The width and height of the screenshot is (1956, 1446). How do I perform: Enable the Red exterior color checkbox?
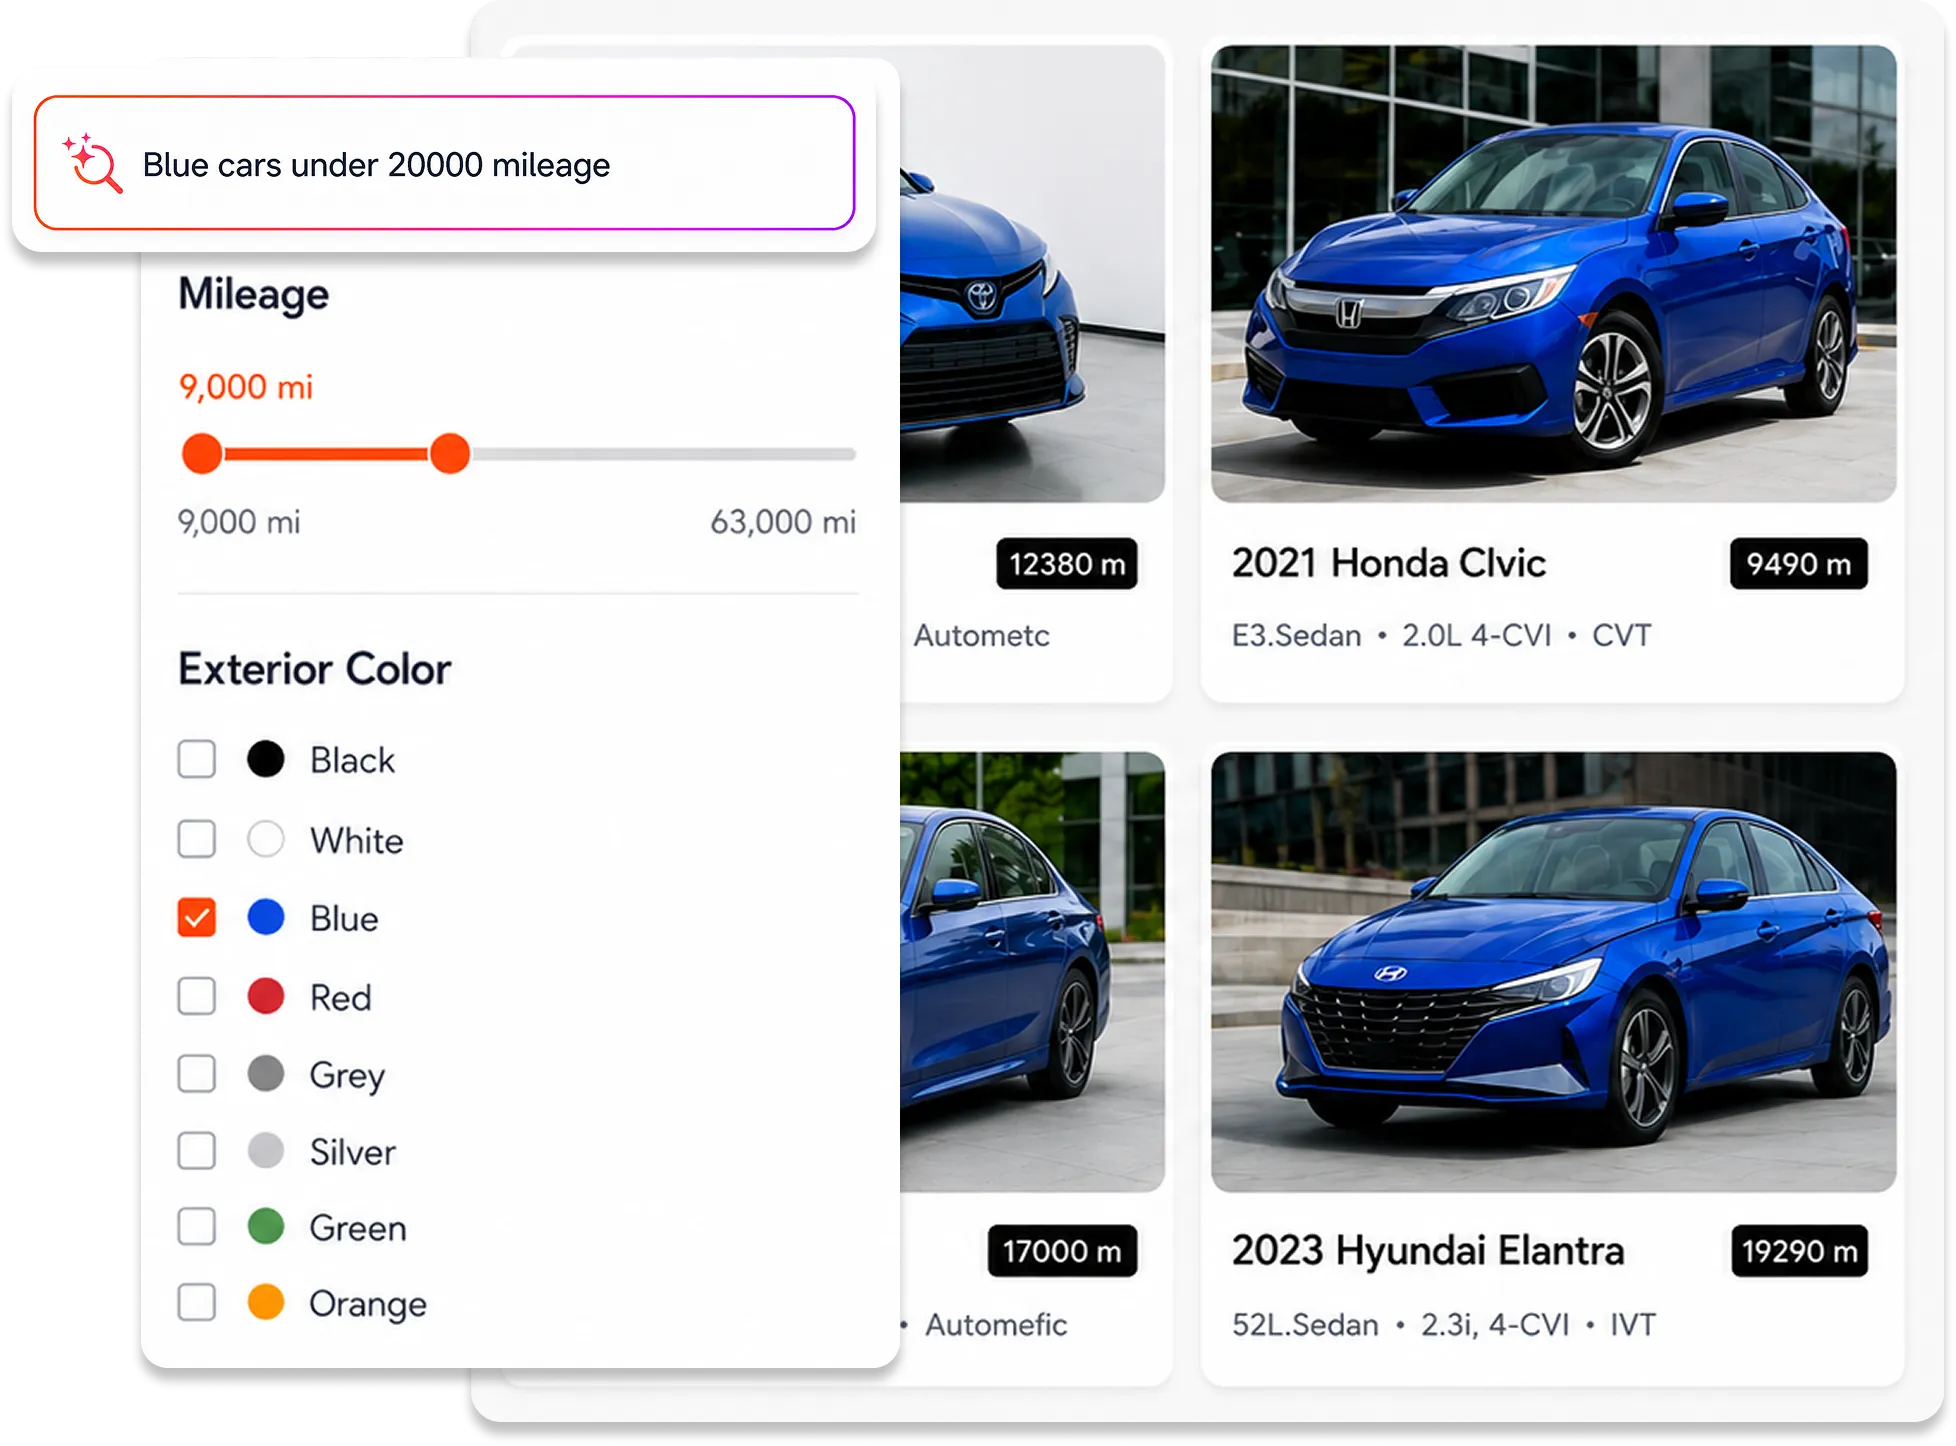tap(197, 996)
